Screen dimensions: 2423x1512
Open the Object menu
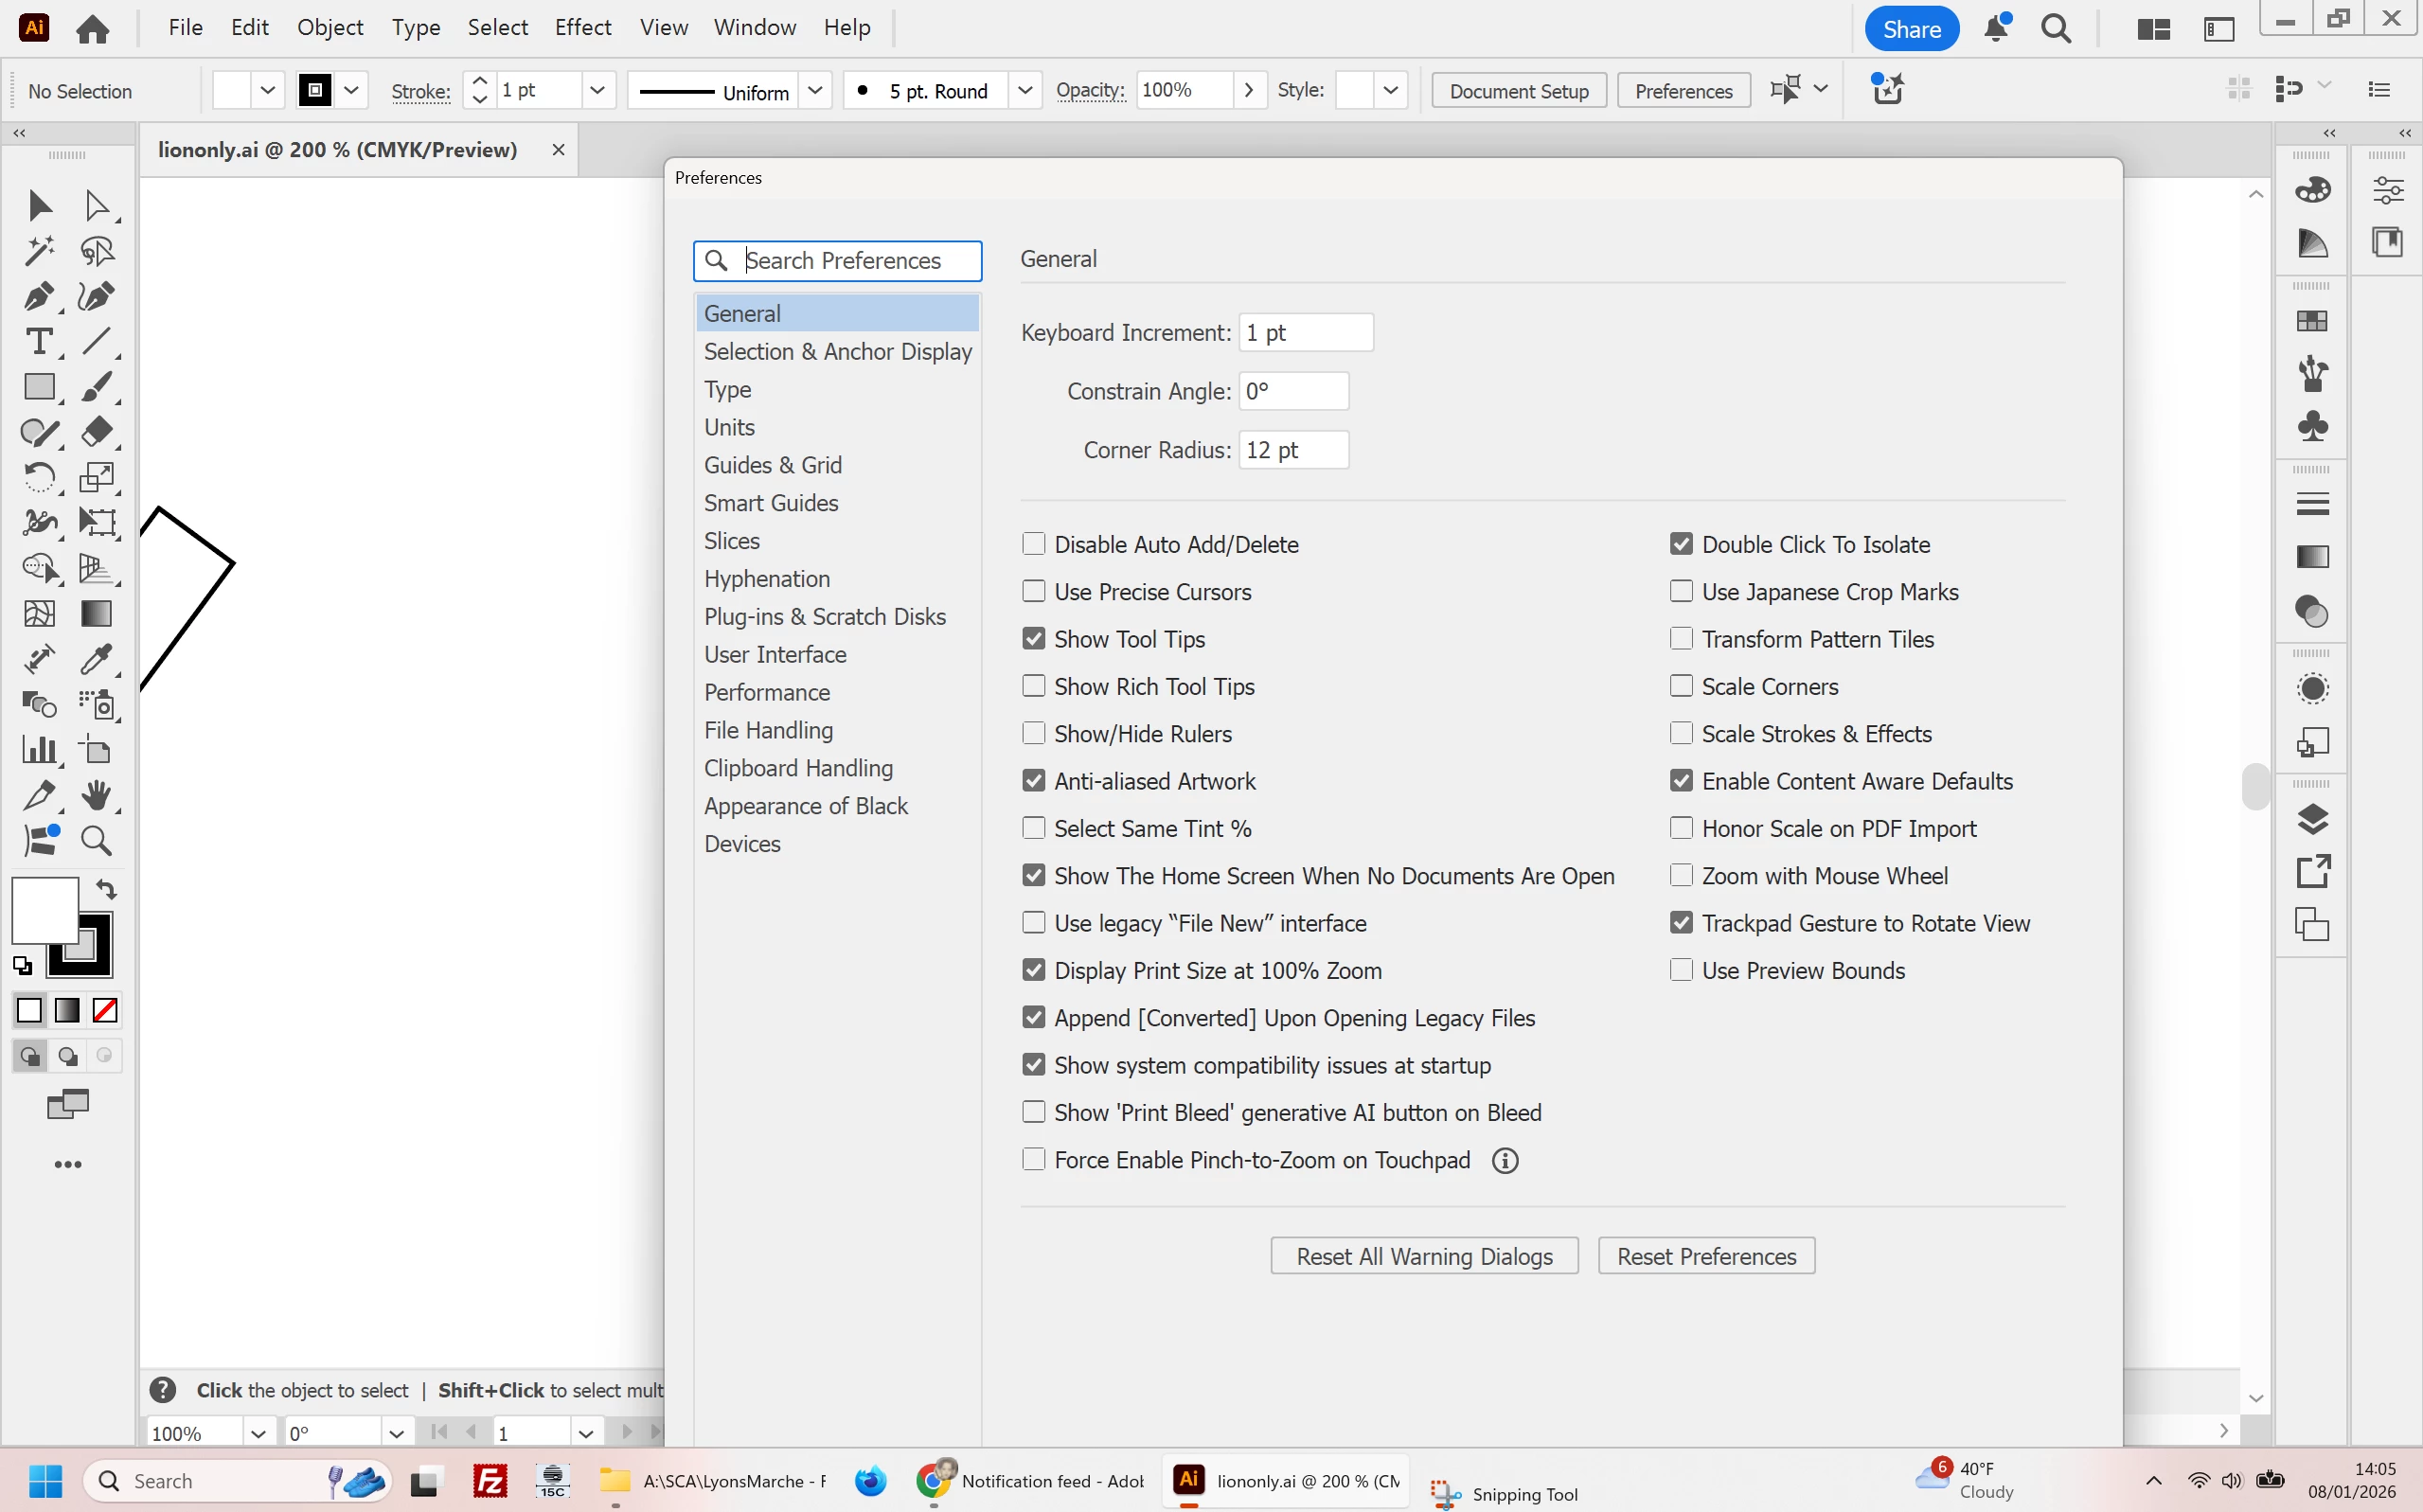coord(330,28)
